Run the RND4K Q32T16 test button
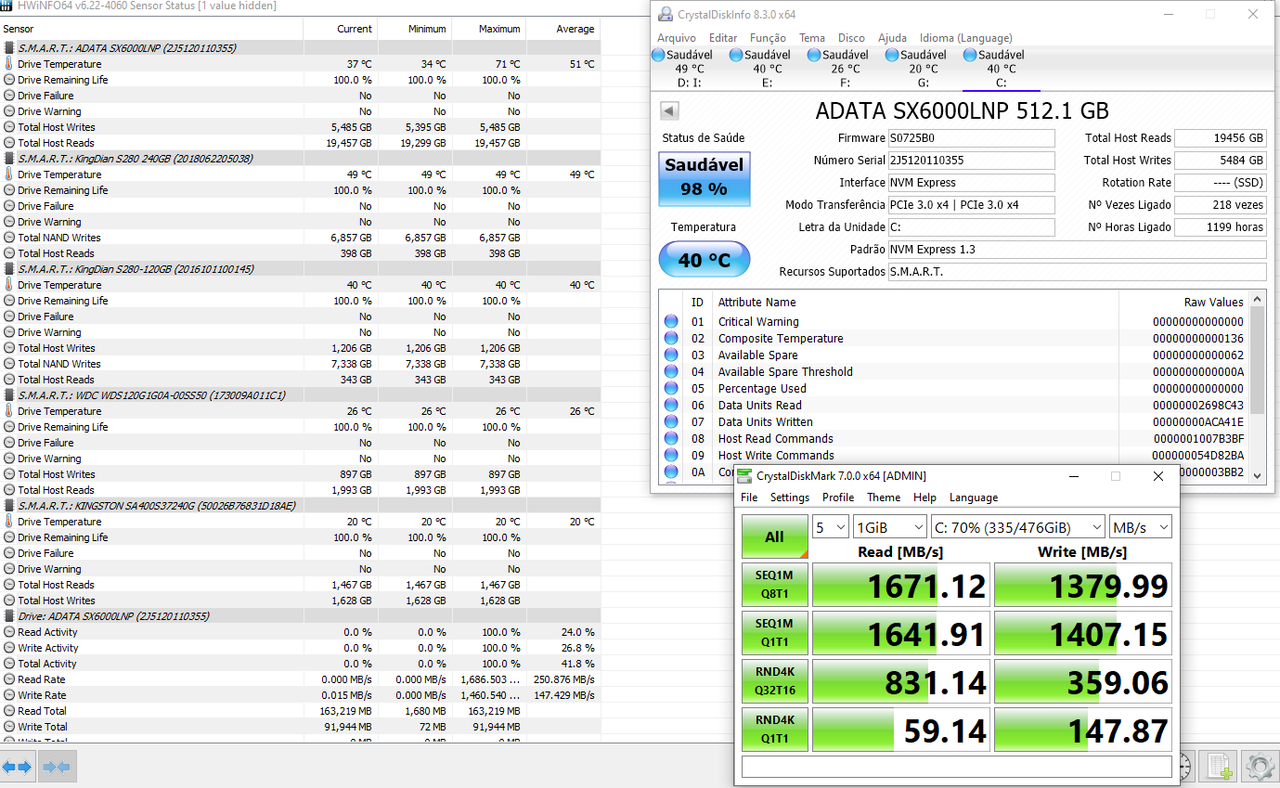The width and height of the screenshot is (1280, 788). (x=774, y=681)
